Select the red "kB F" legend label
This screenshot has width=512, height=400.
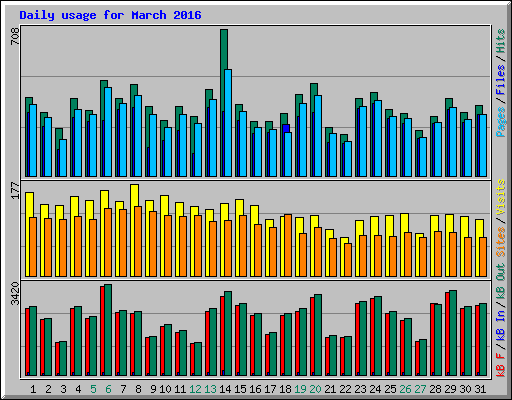(501, 365)
